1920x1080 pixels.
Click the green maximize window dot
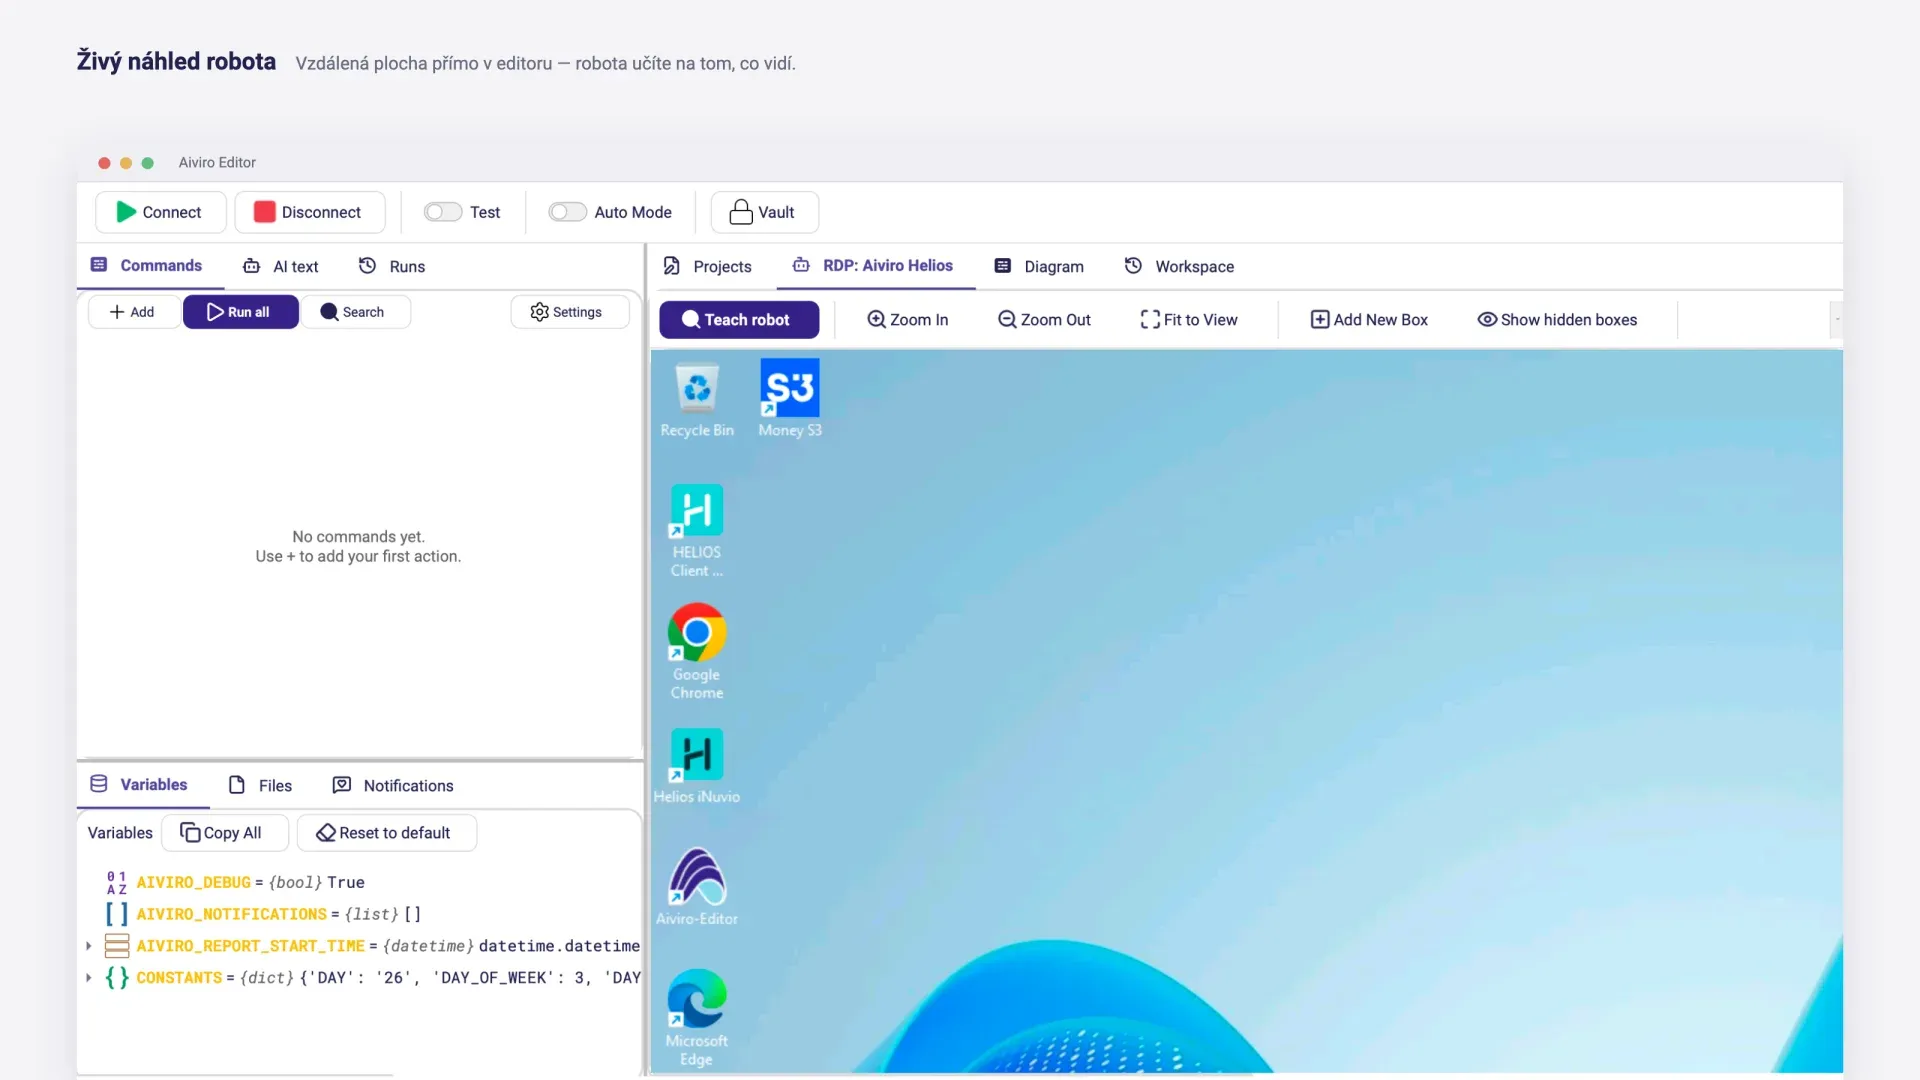click(148, 163)
